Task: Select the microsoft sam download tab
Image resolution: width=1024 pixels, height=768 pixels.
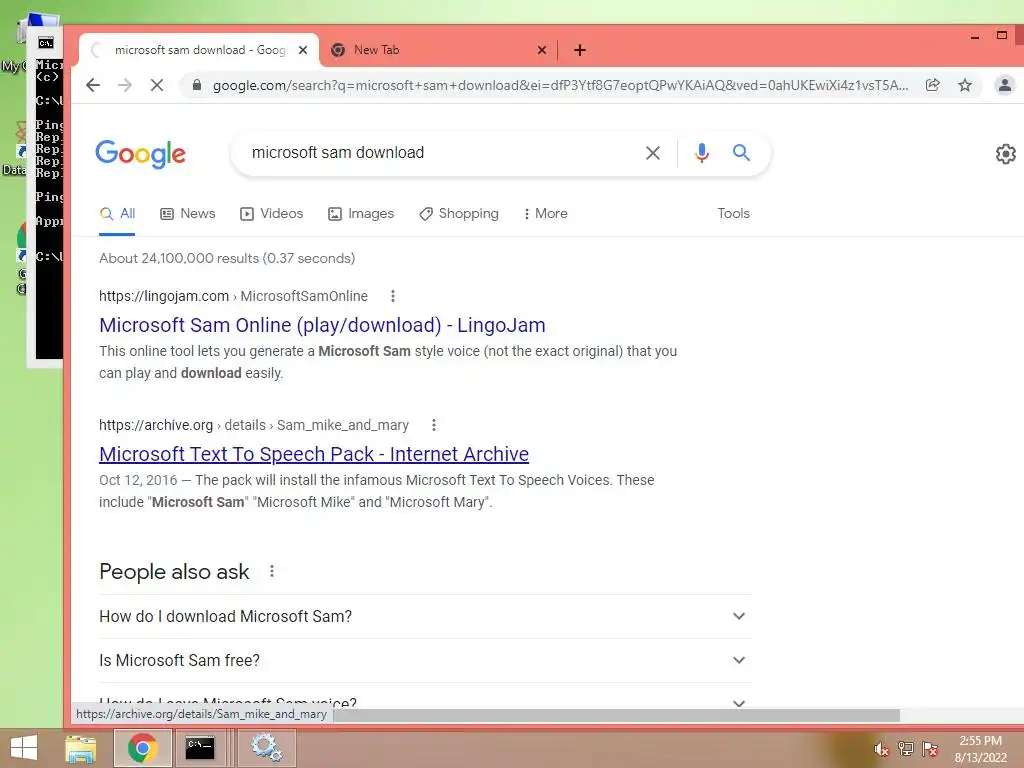Action: tap(199, 50)
